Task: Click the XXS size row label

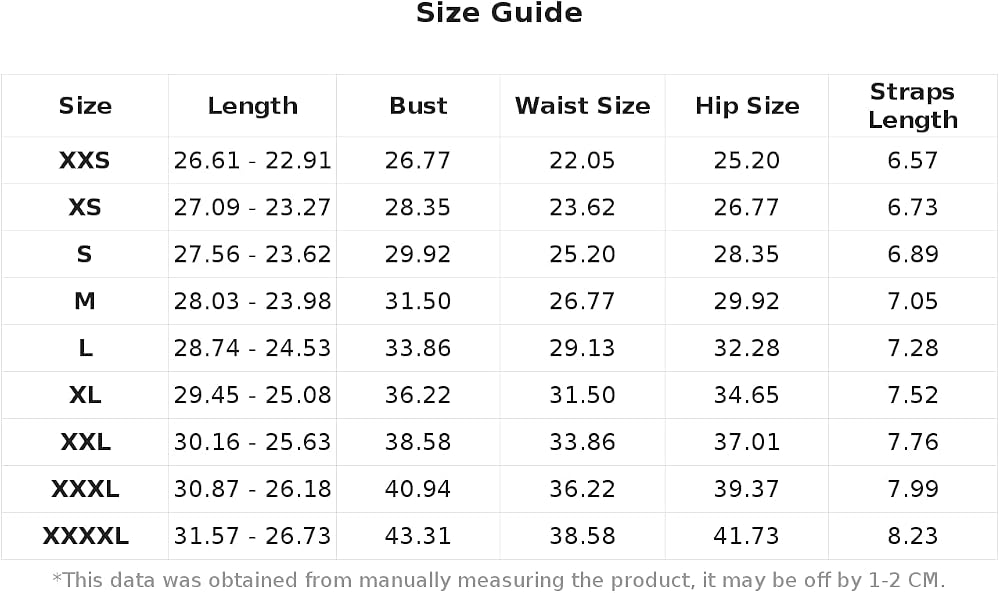Action: 85,160
